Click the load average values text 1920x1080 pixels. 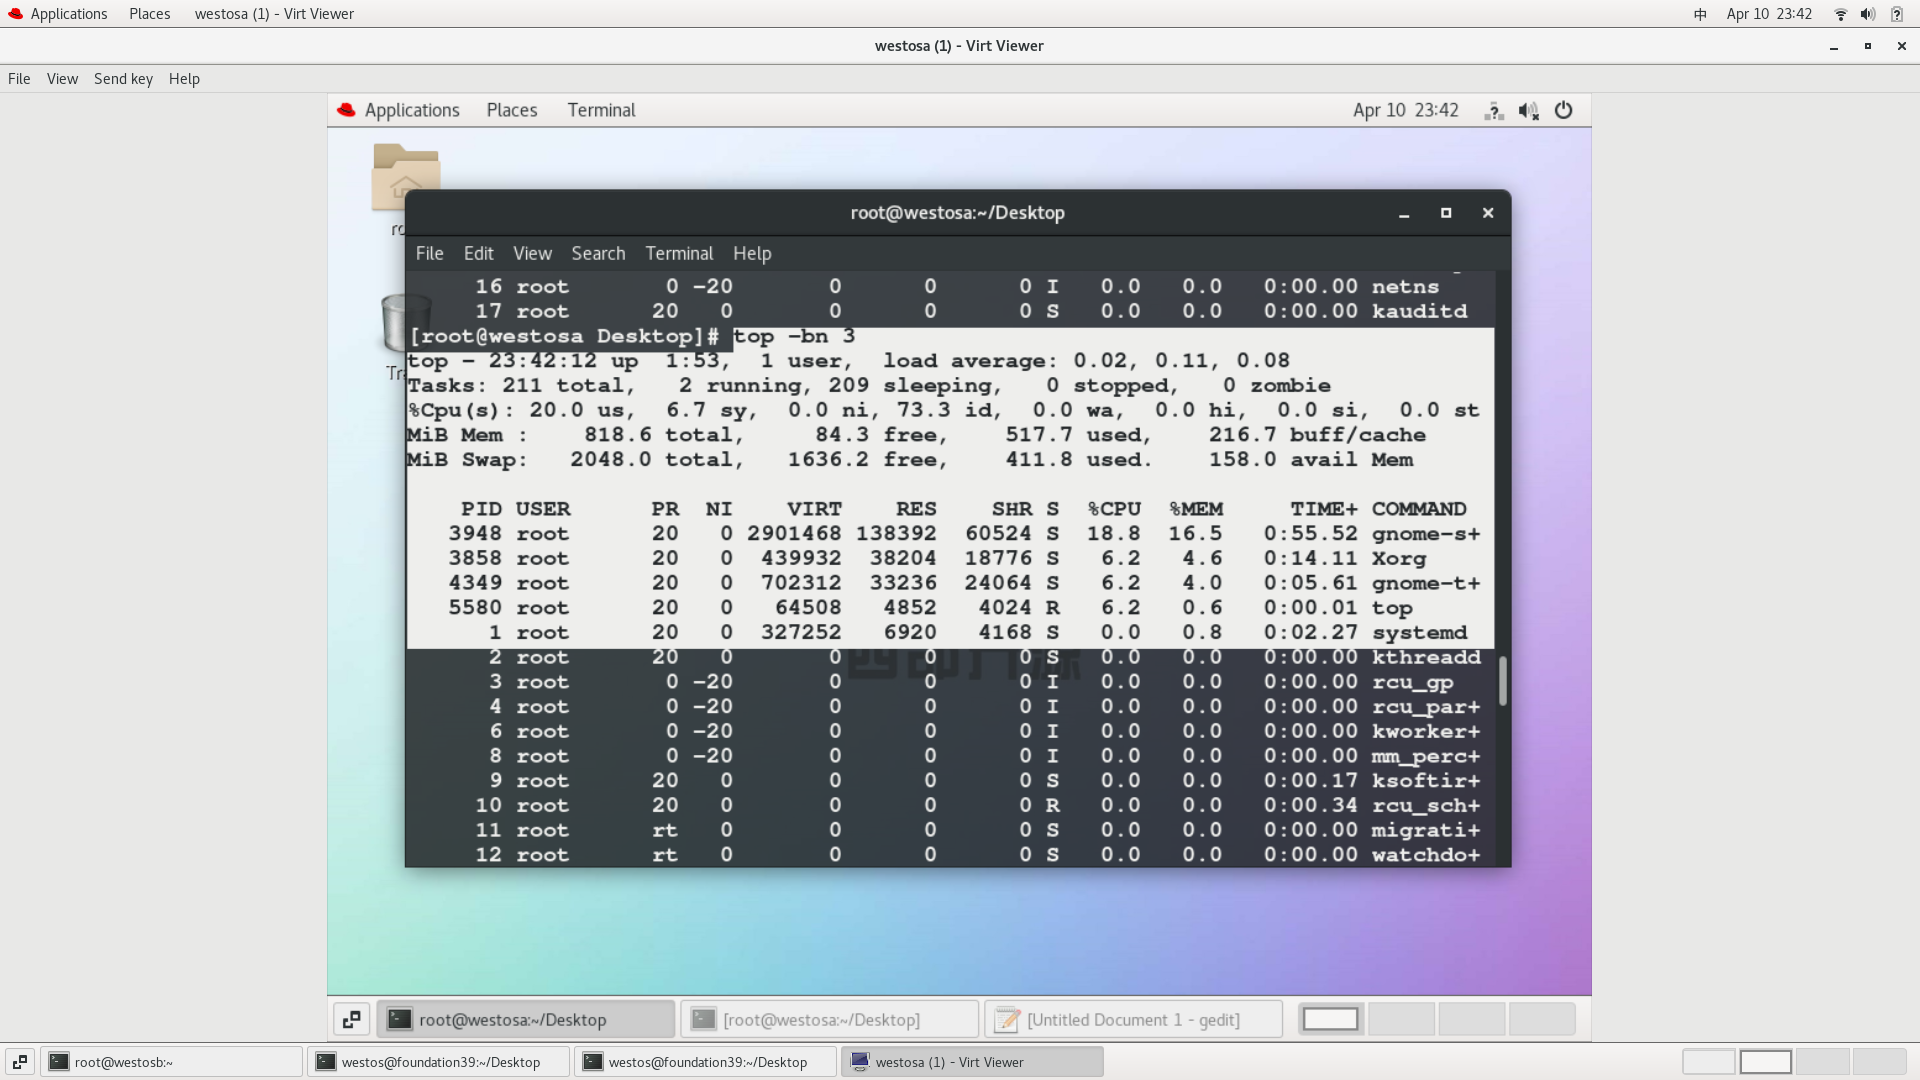pos(1181,361)
